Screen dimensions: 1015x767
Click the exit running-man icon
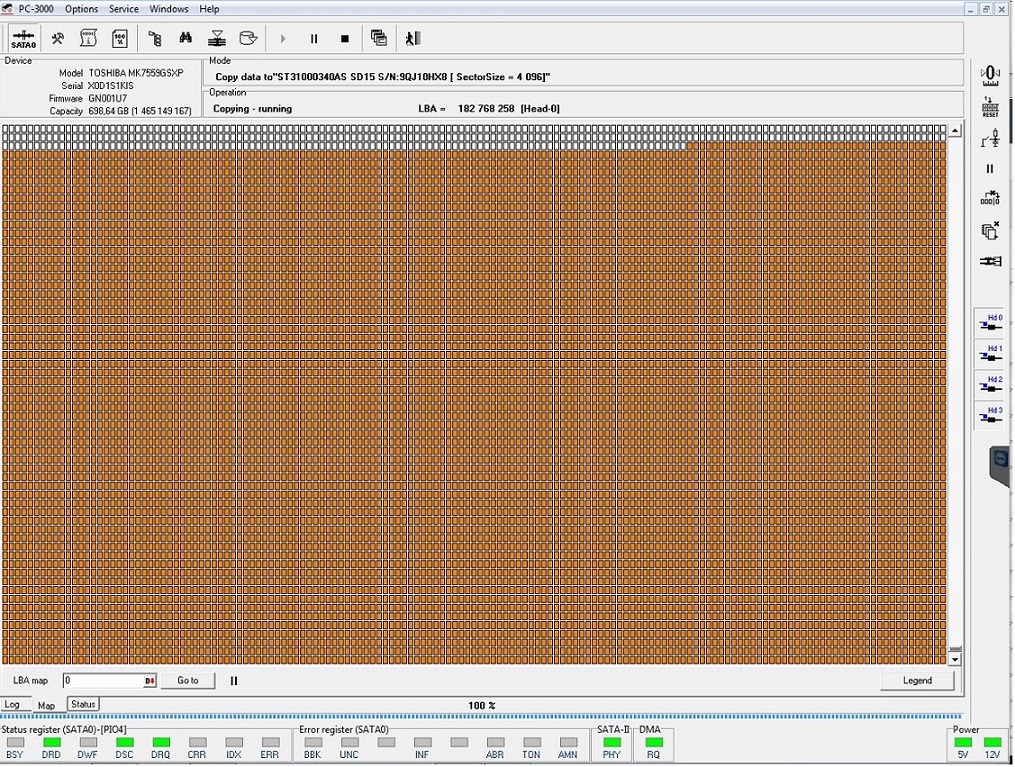pyautogui.click(x=413, y=39)
